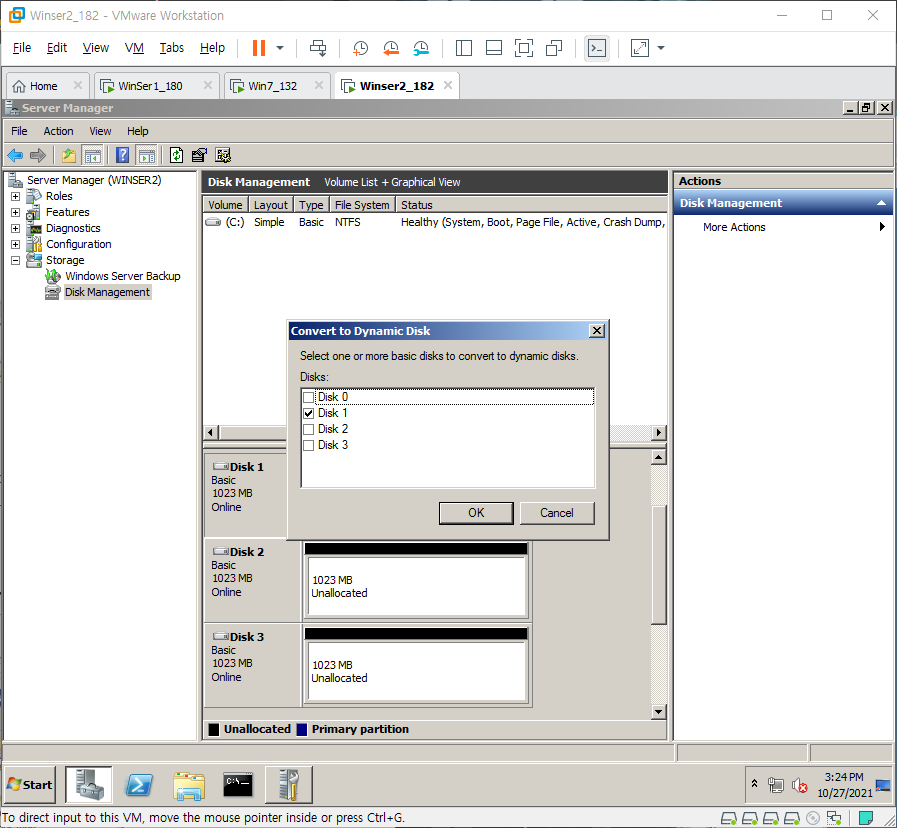Click the VMware pause VM icon

[x=259, y=48]
